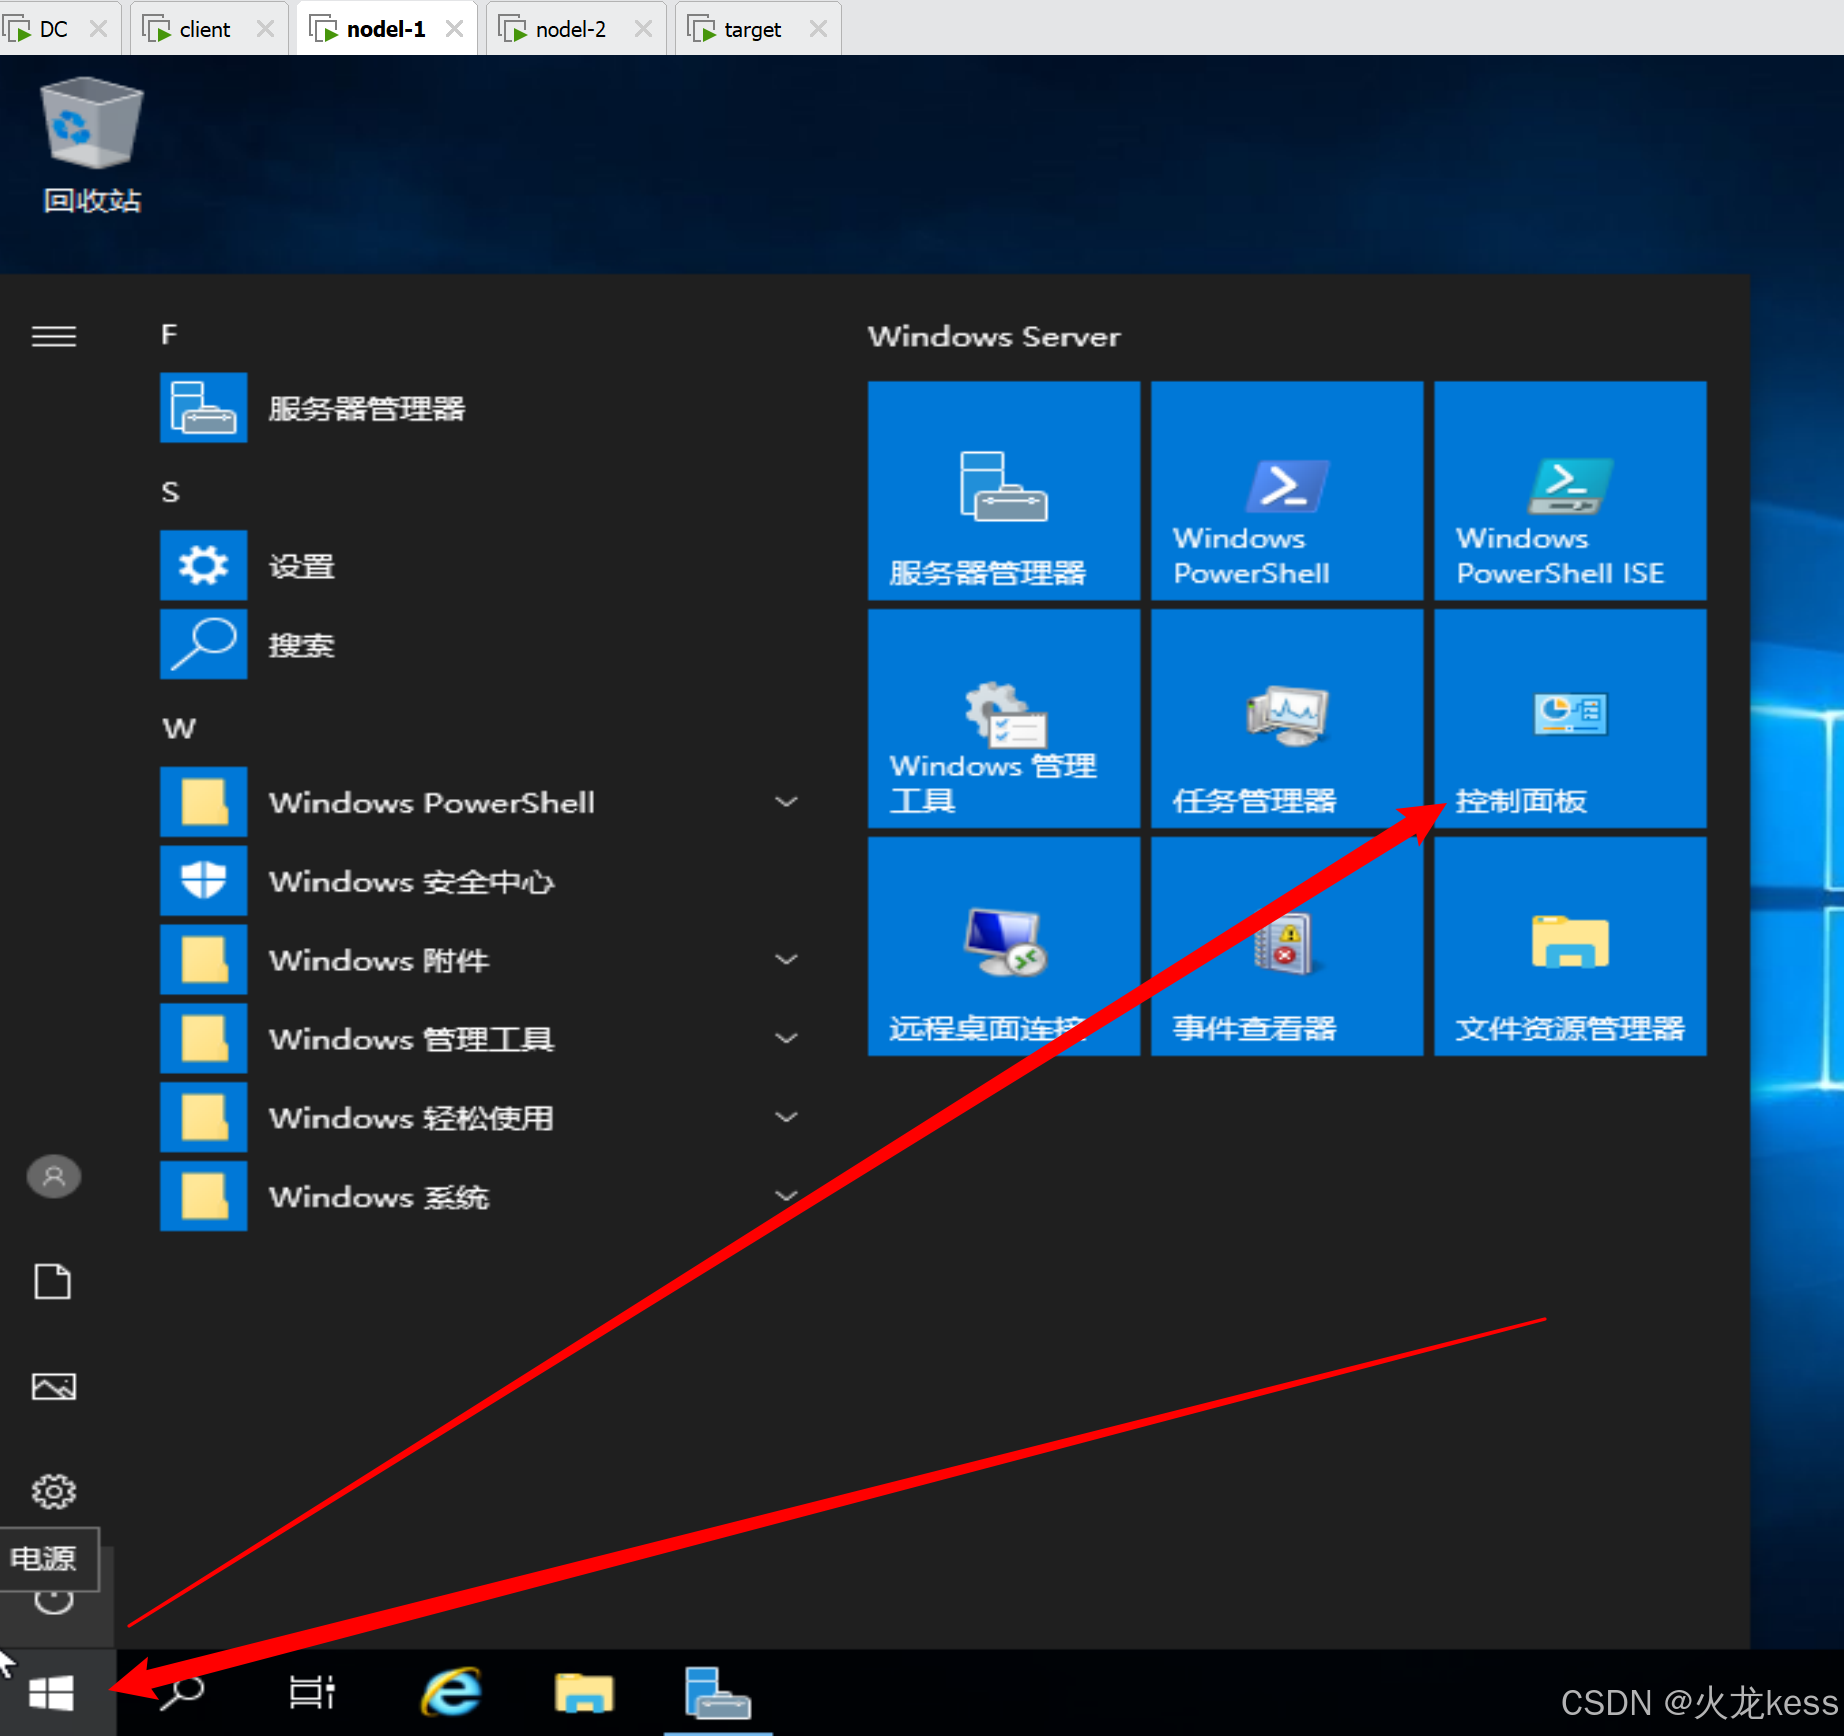Click the 服务器管理器 tile
Viewport: 1844px width, 1736px height.
click(x=1004, y=490)
